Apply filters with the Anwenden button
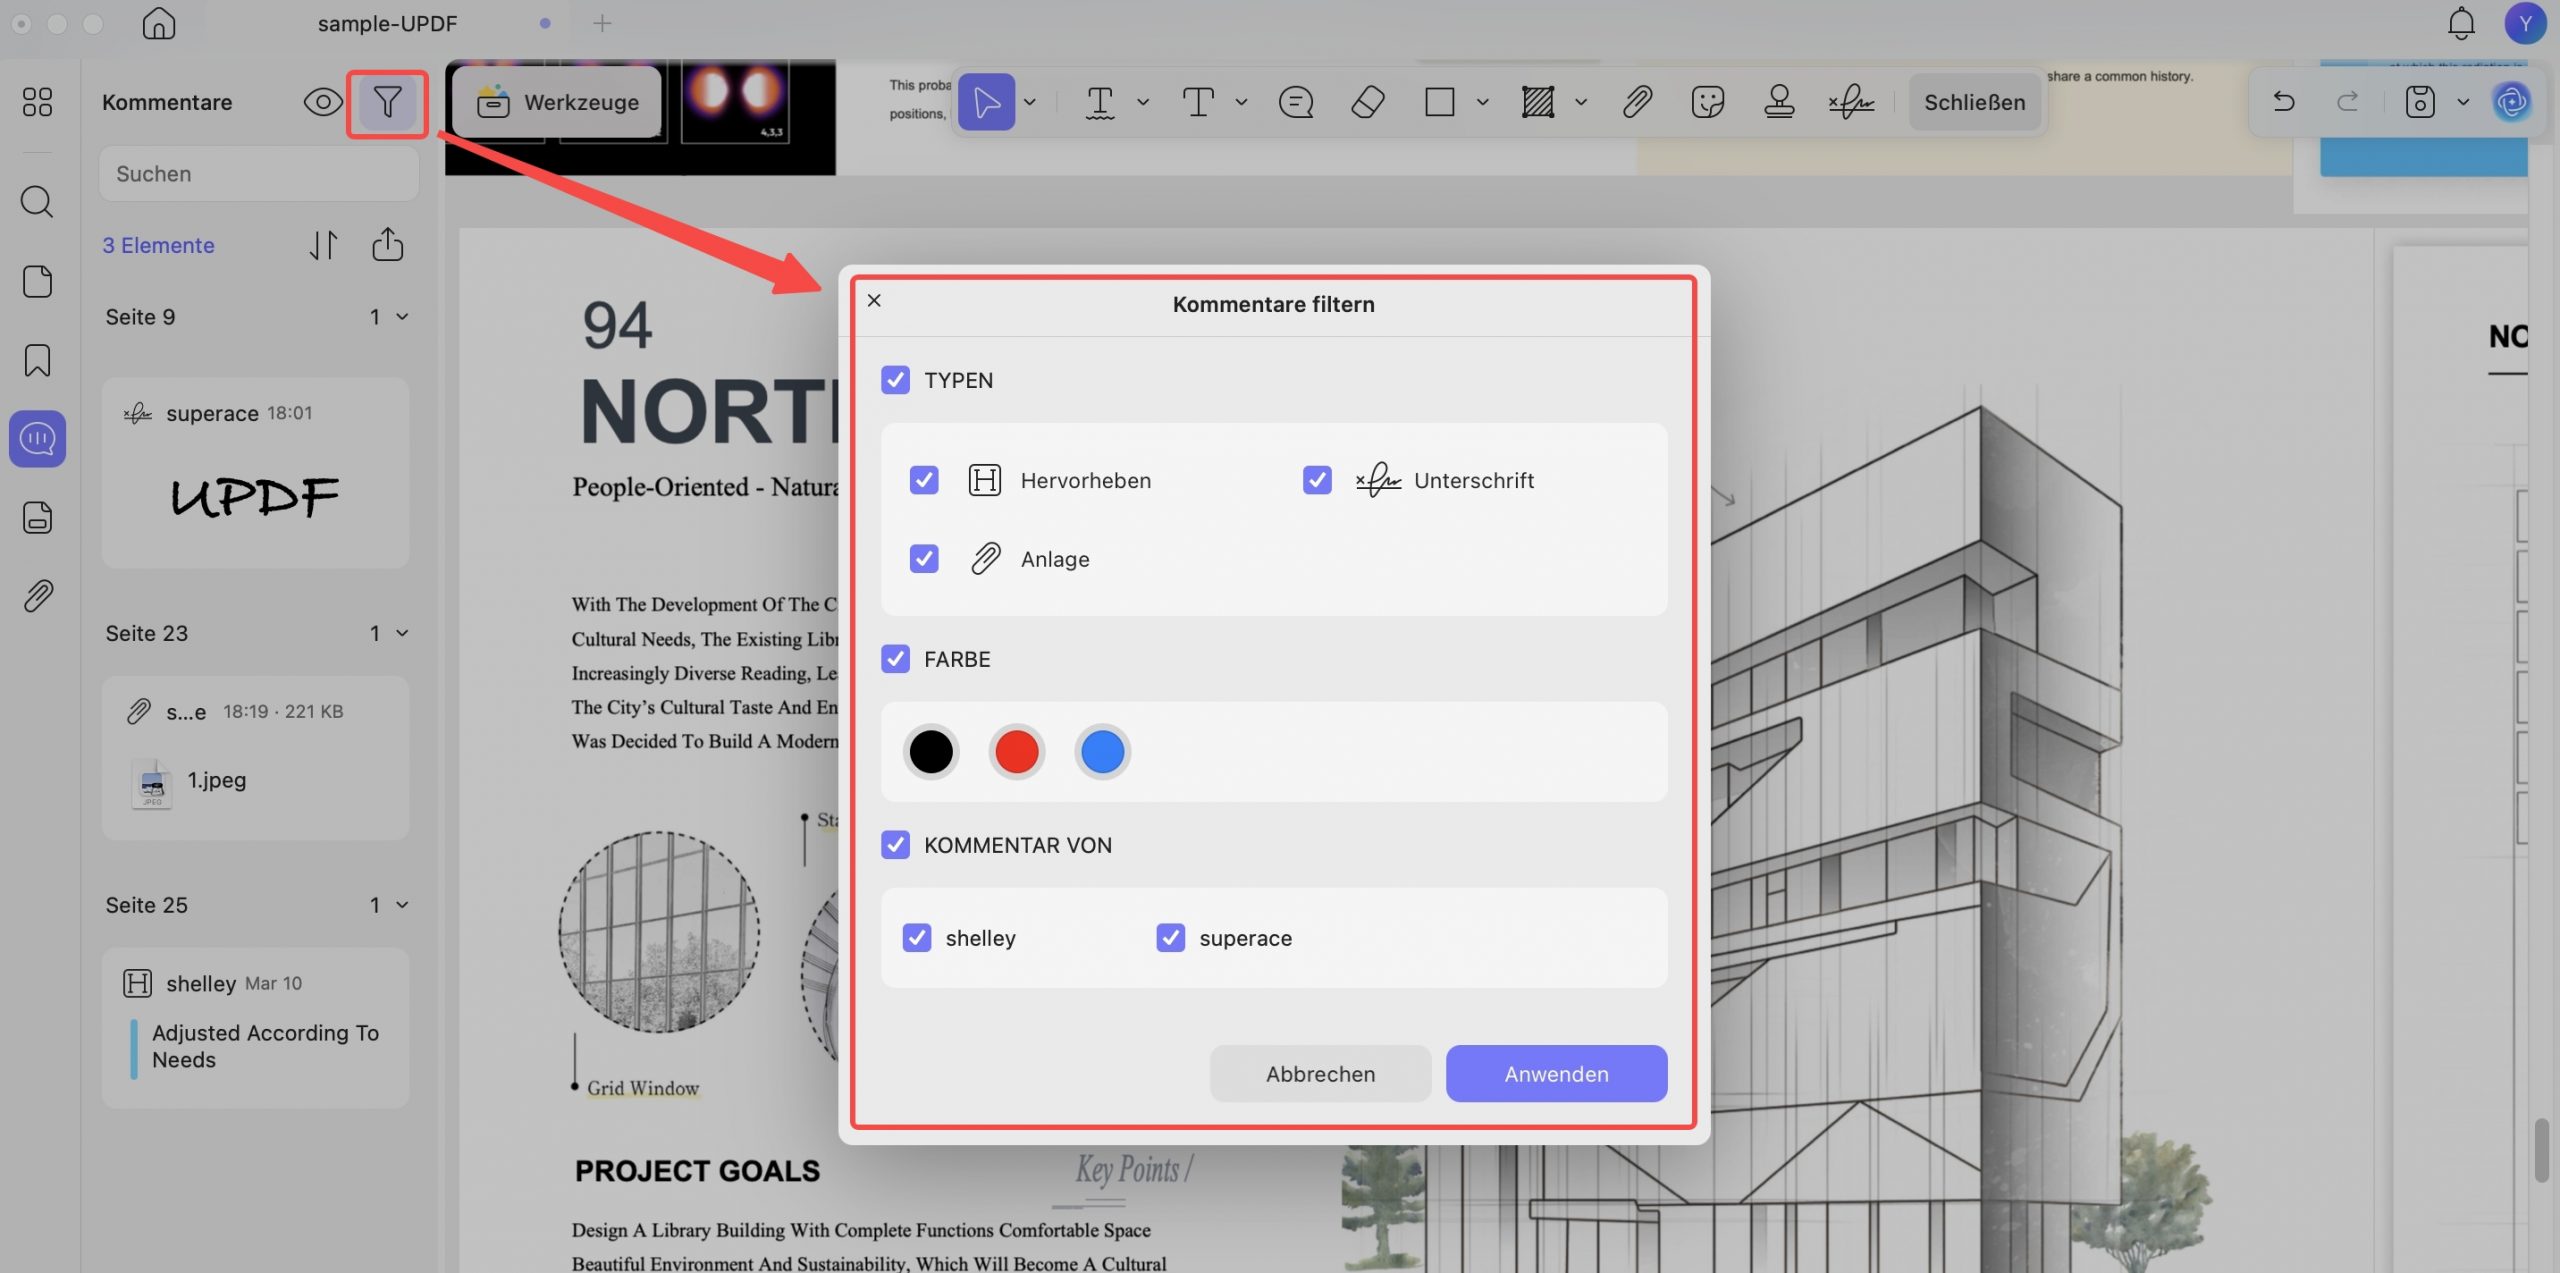The height and width of the screenshot is (1273, 2560). tap(1556, 1074)
